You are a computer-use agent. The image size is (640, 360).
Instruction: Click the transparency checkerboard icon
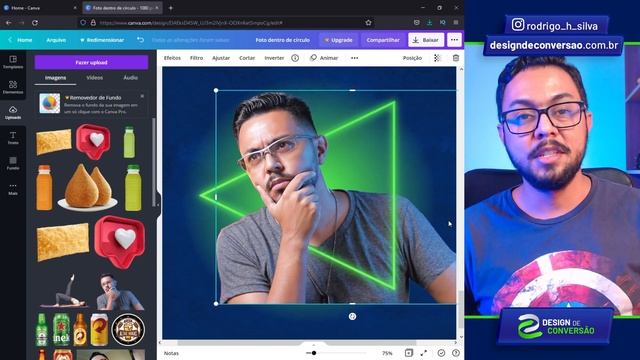click(437, 58)
